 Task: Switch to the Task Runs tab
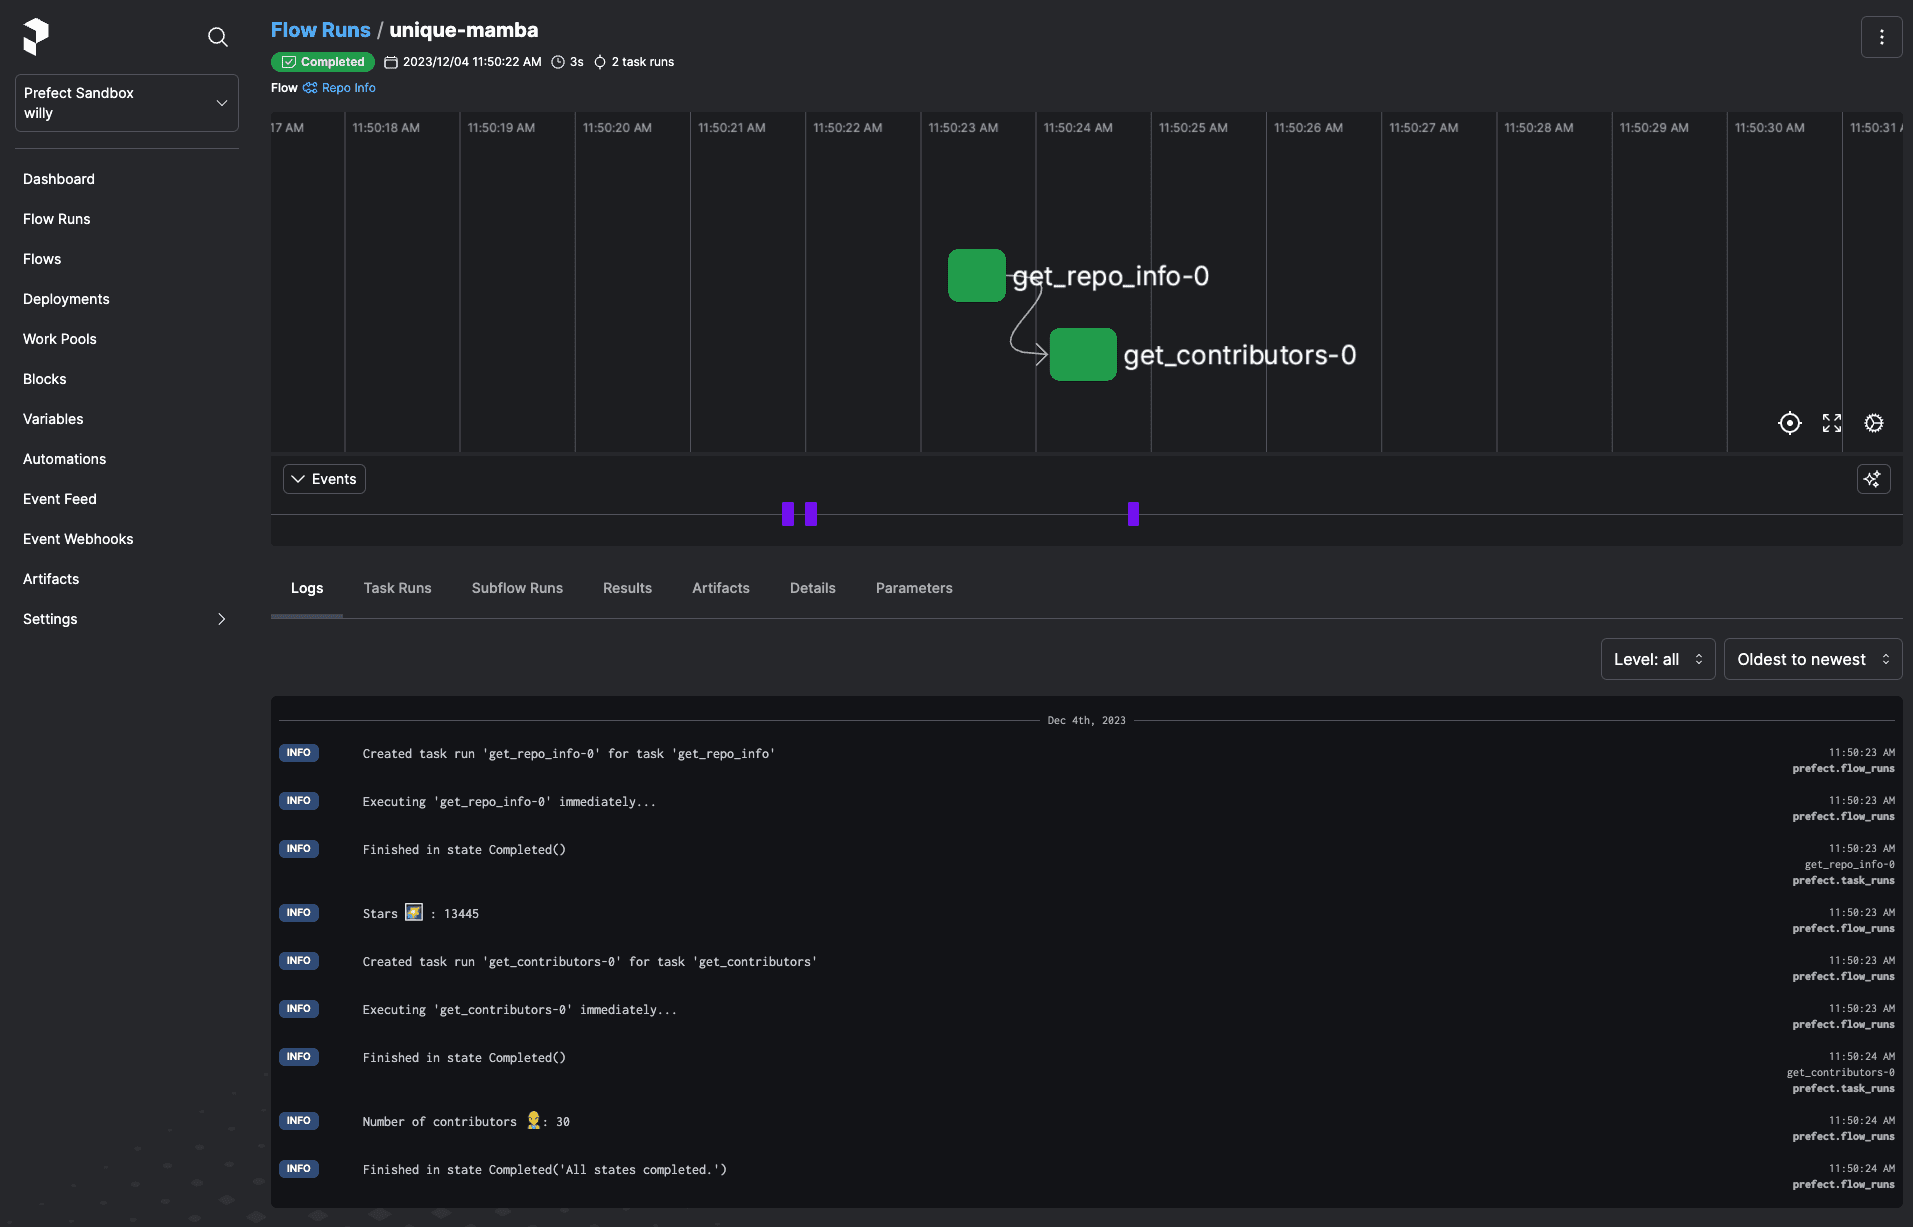tap(397, 588)
